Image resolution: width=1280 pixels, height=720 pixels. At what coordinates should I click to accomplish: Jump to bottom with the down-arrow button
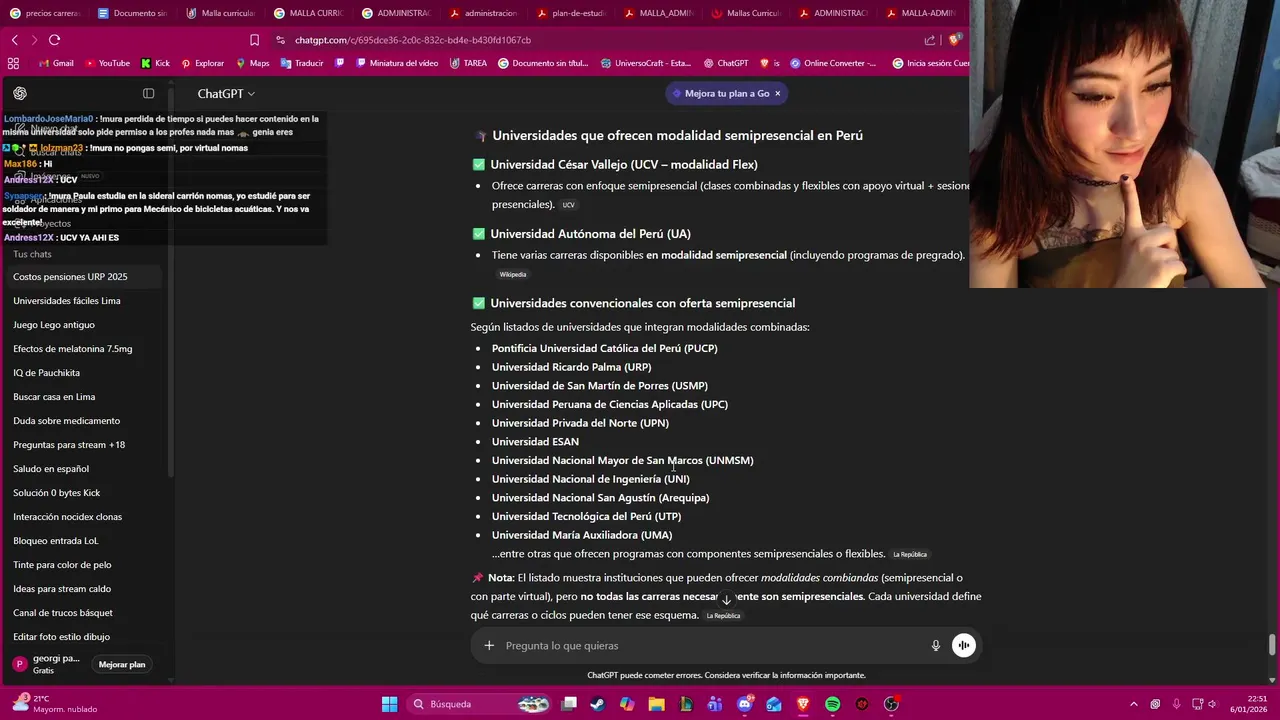point(727,600)
